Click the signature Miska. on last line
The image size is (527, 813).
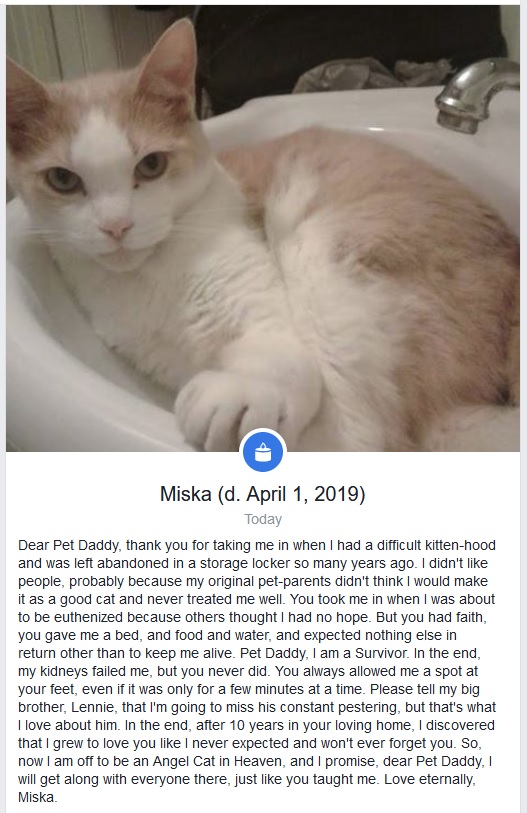point(38,797)
